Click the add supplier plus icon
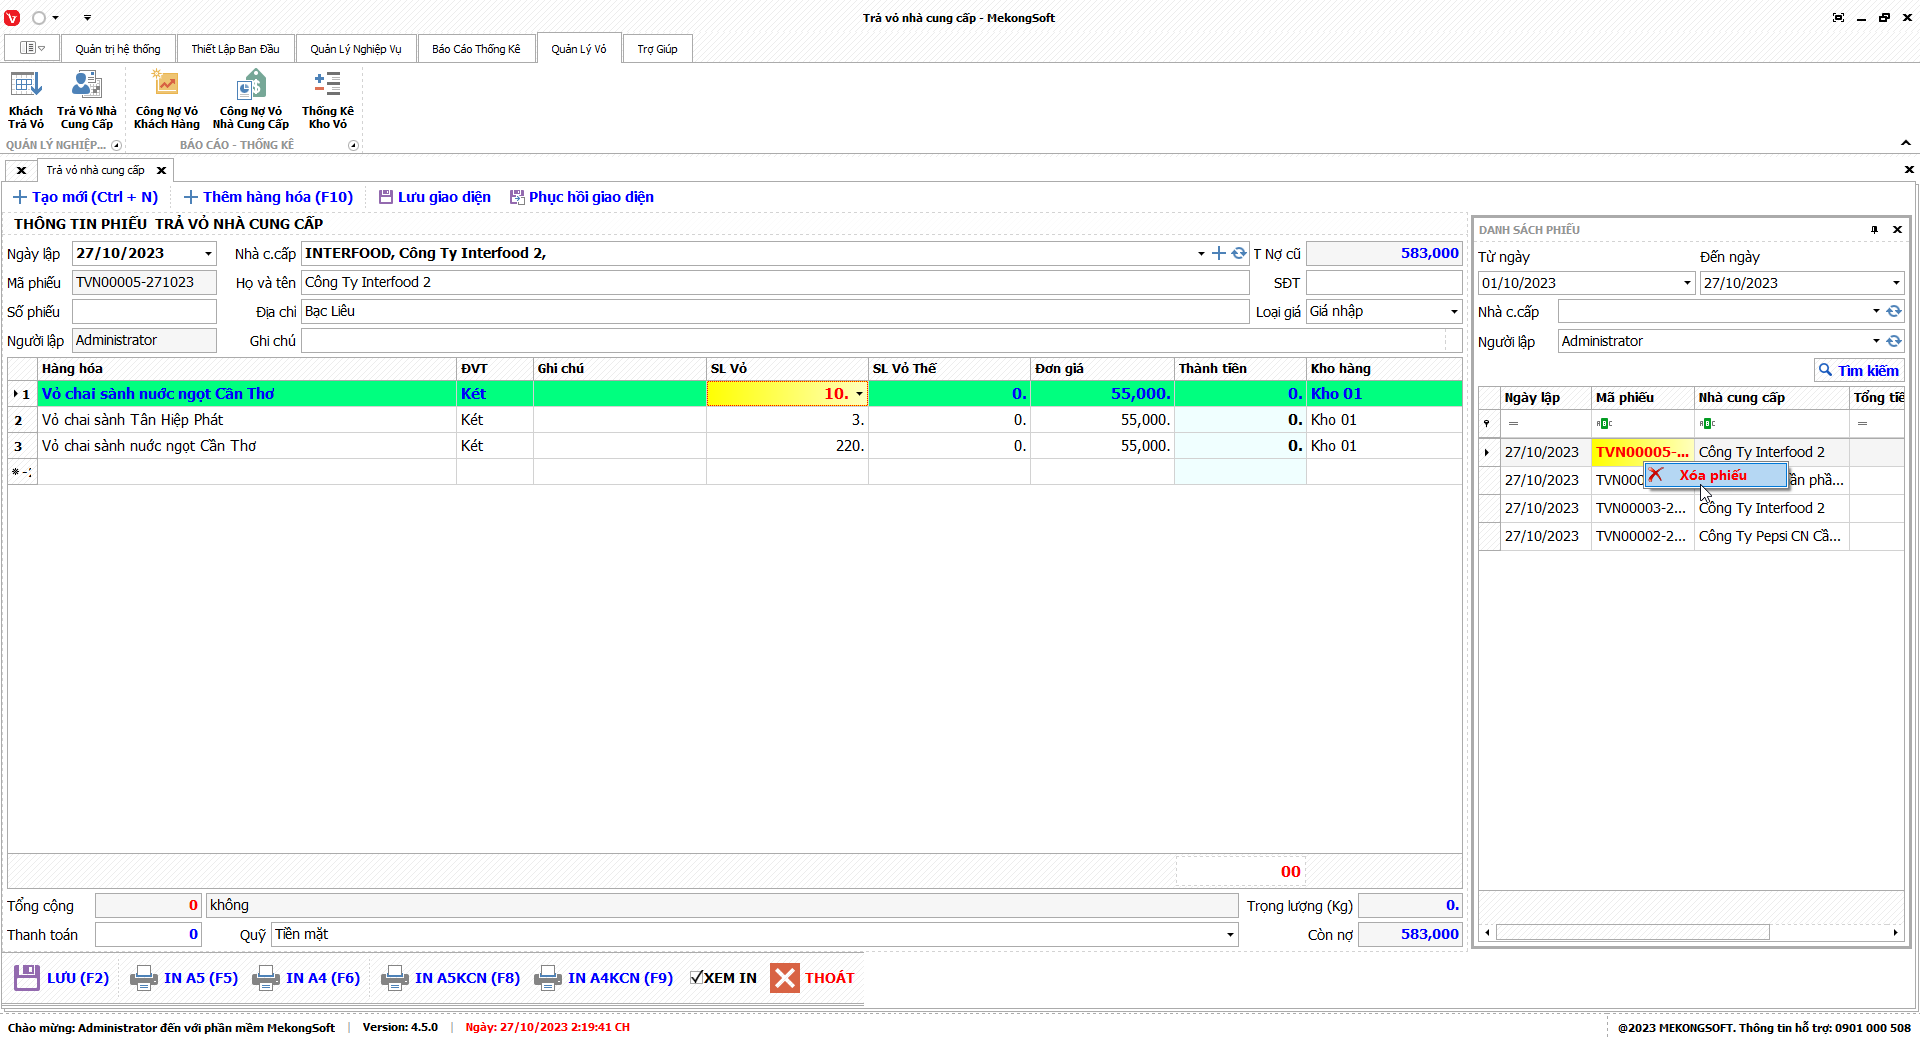The image size is (1920, 1038). (x=1218, y=254)
